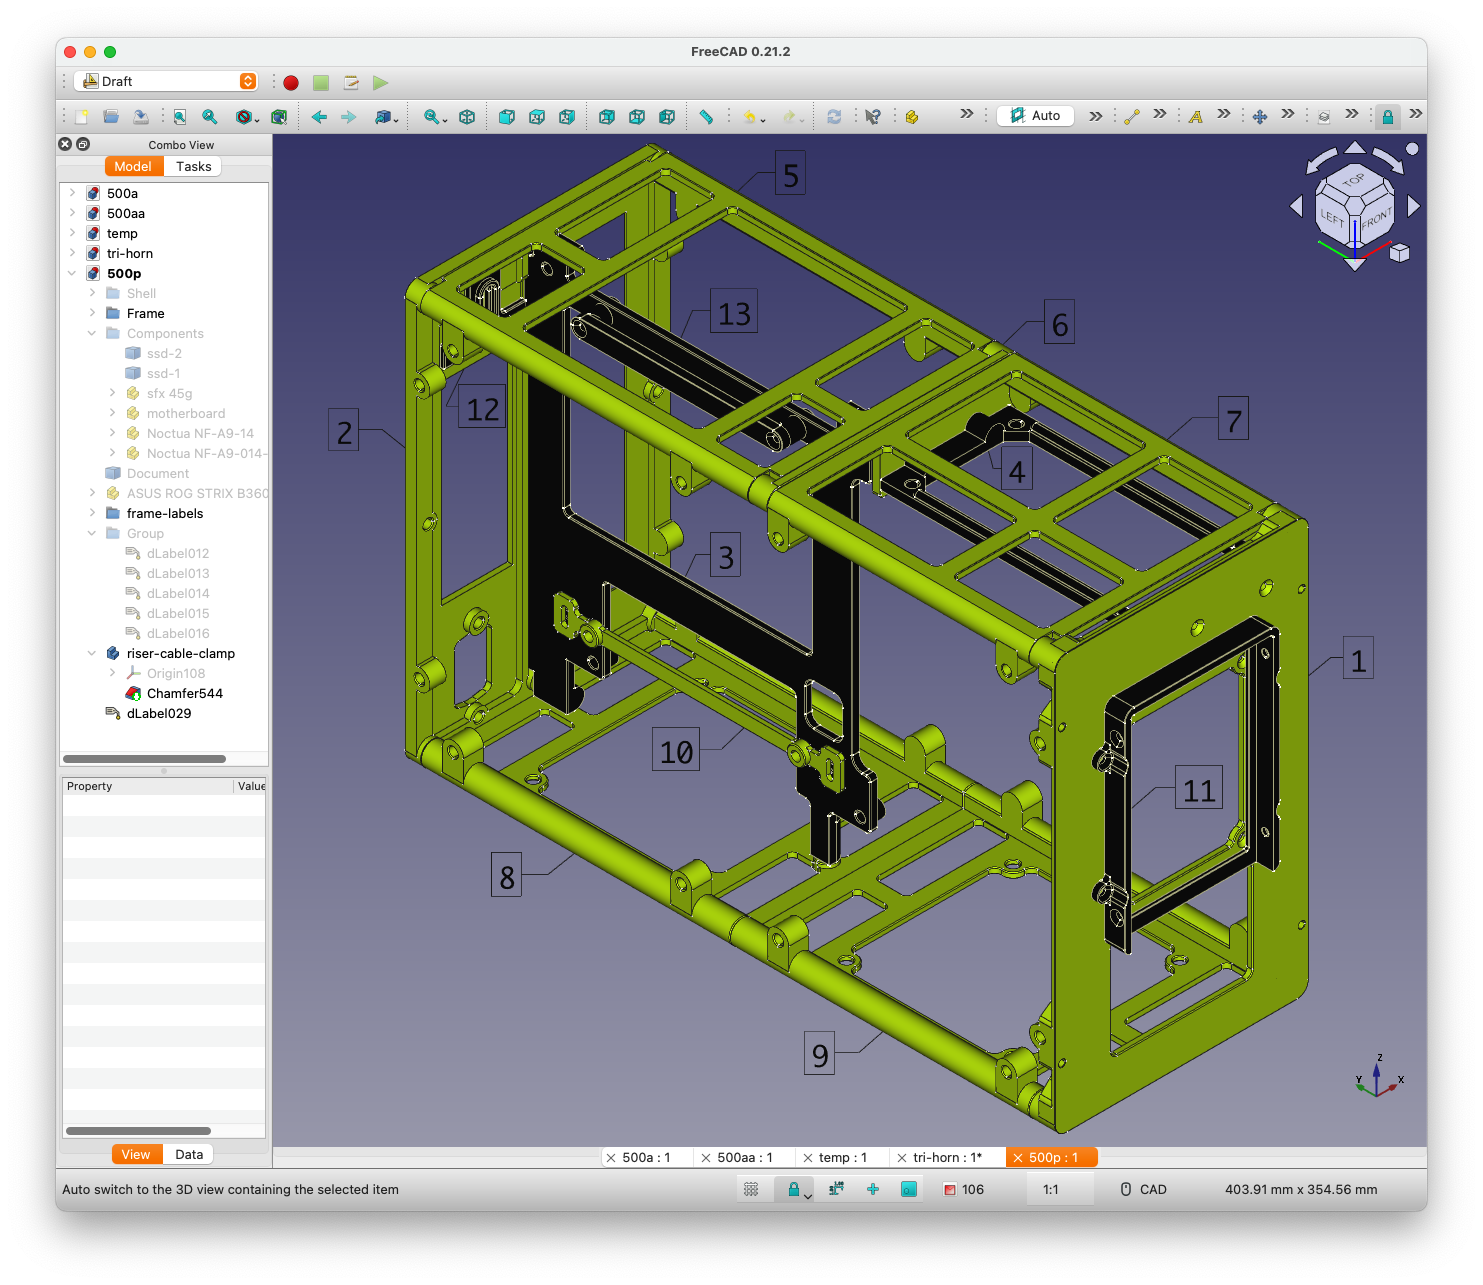Click the Draft move tool icon
This screenshot has height=1285, width=1483.
coord(1260,117)
